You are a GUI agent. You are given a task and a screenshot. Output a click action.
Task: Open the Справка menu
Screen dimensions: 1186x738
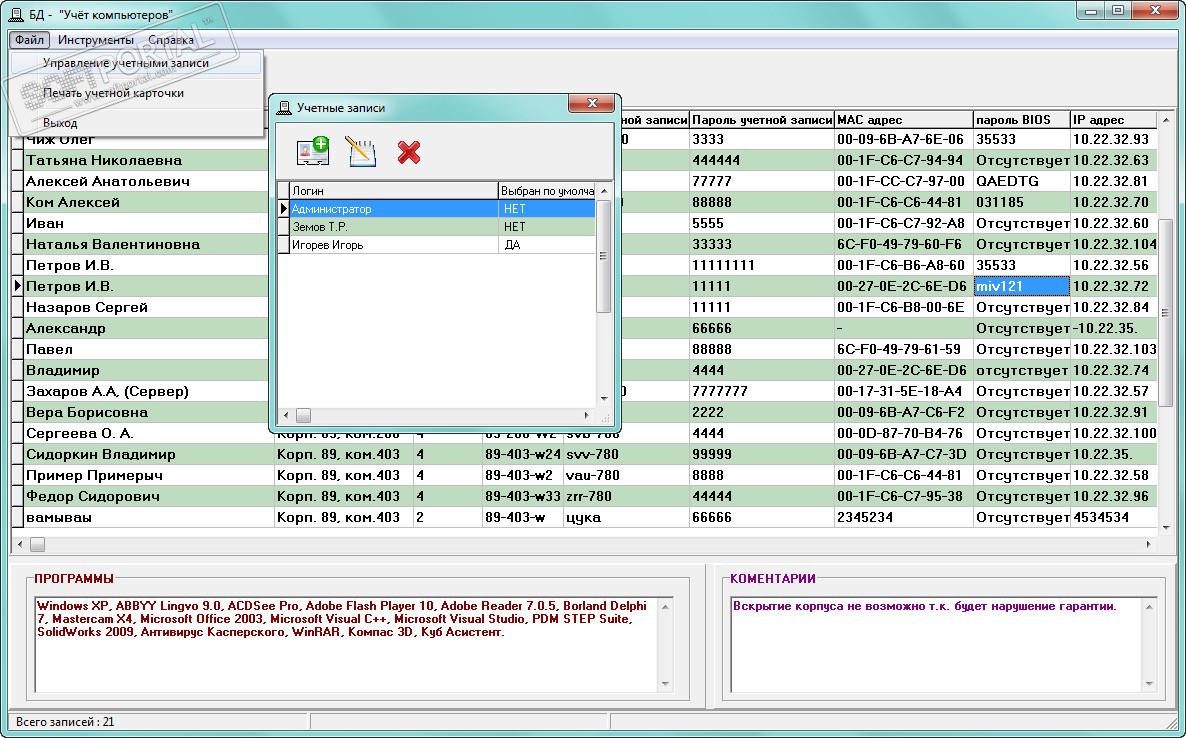coord(170,40)
